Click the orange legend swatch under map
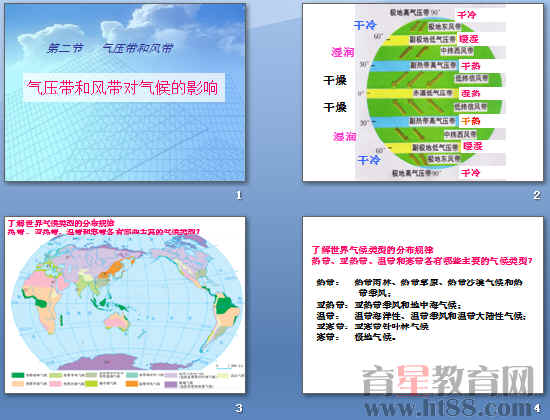This screenshot has width=550, height=420. pos(132,384)
